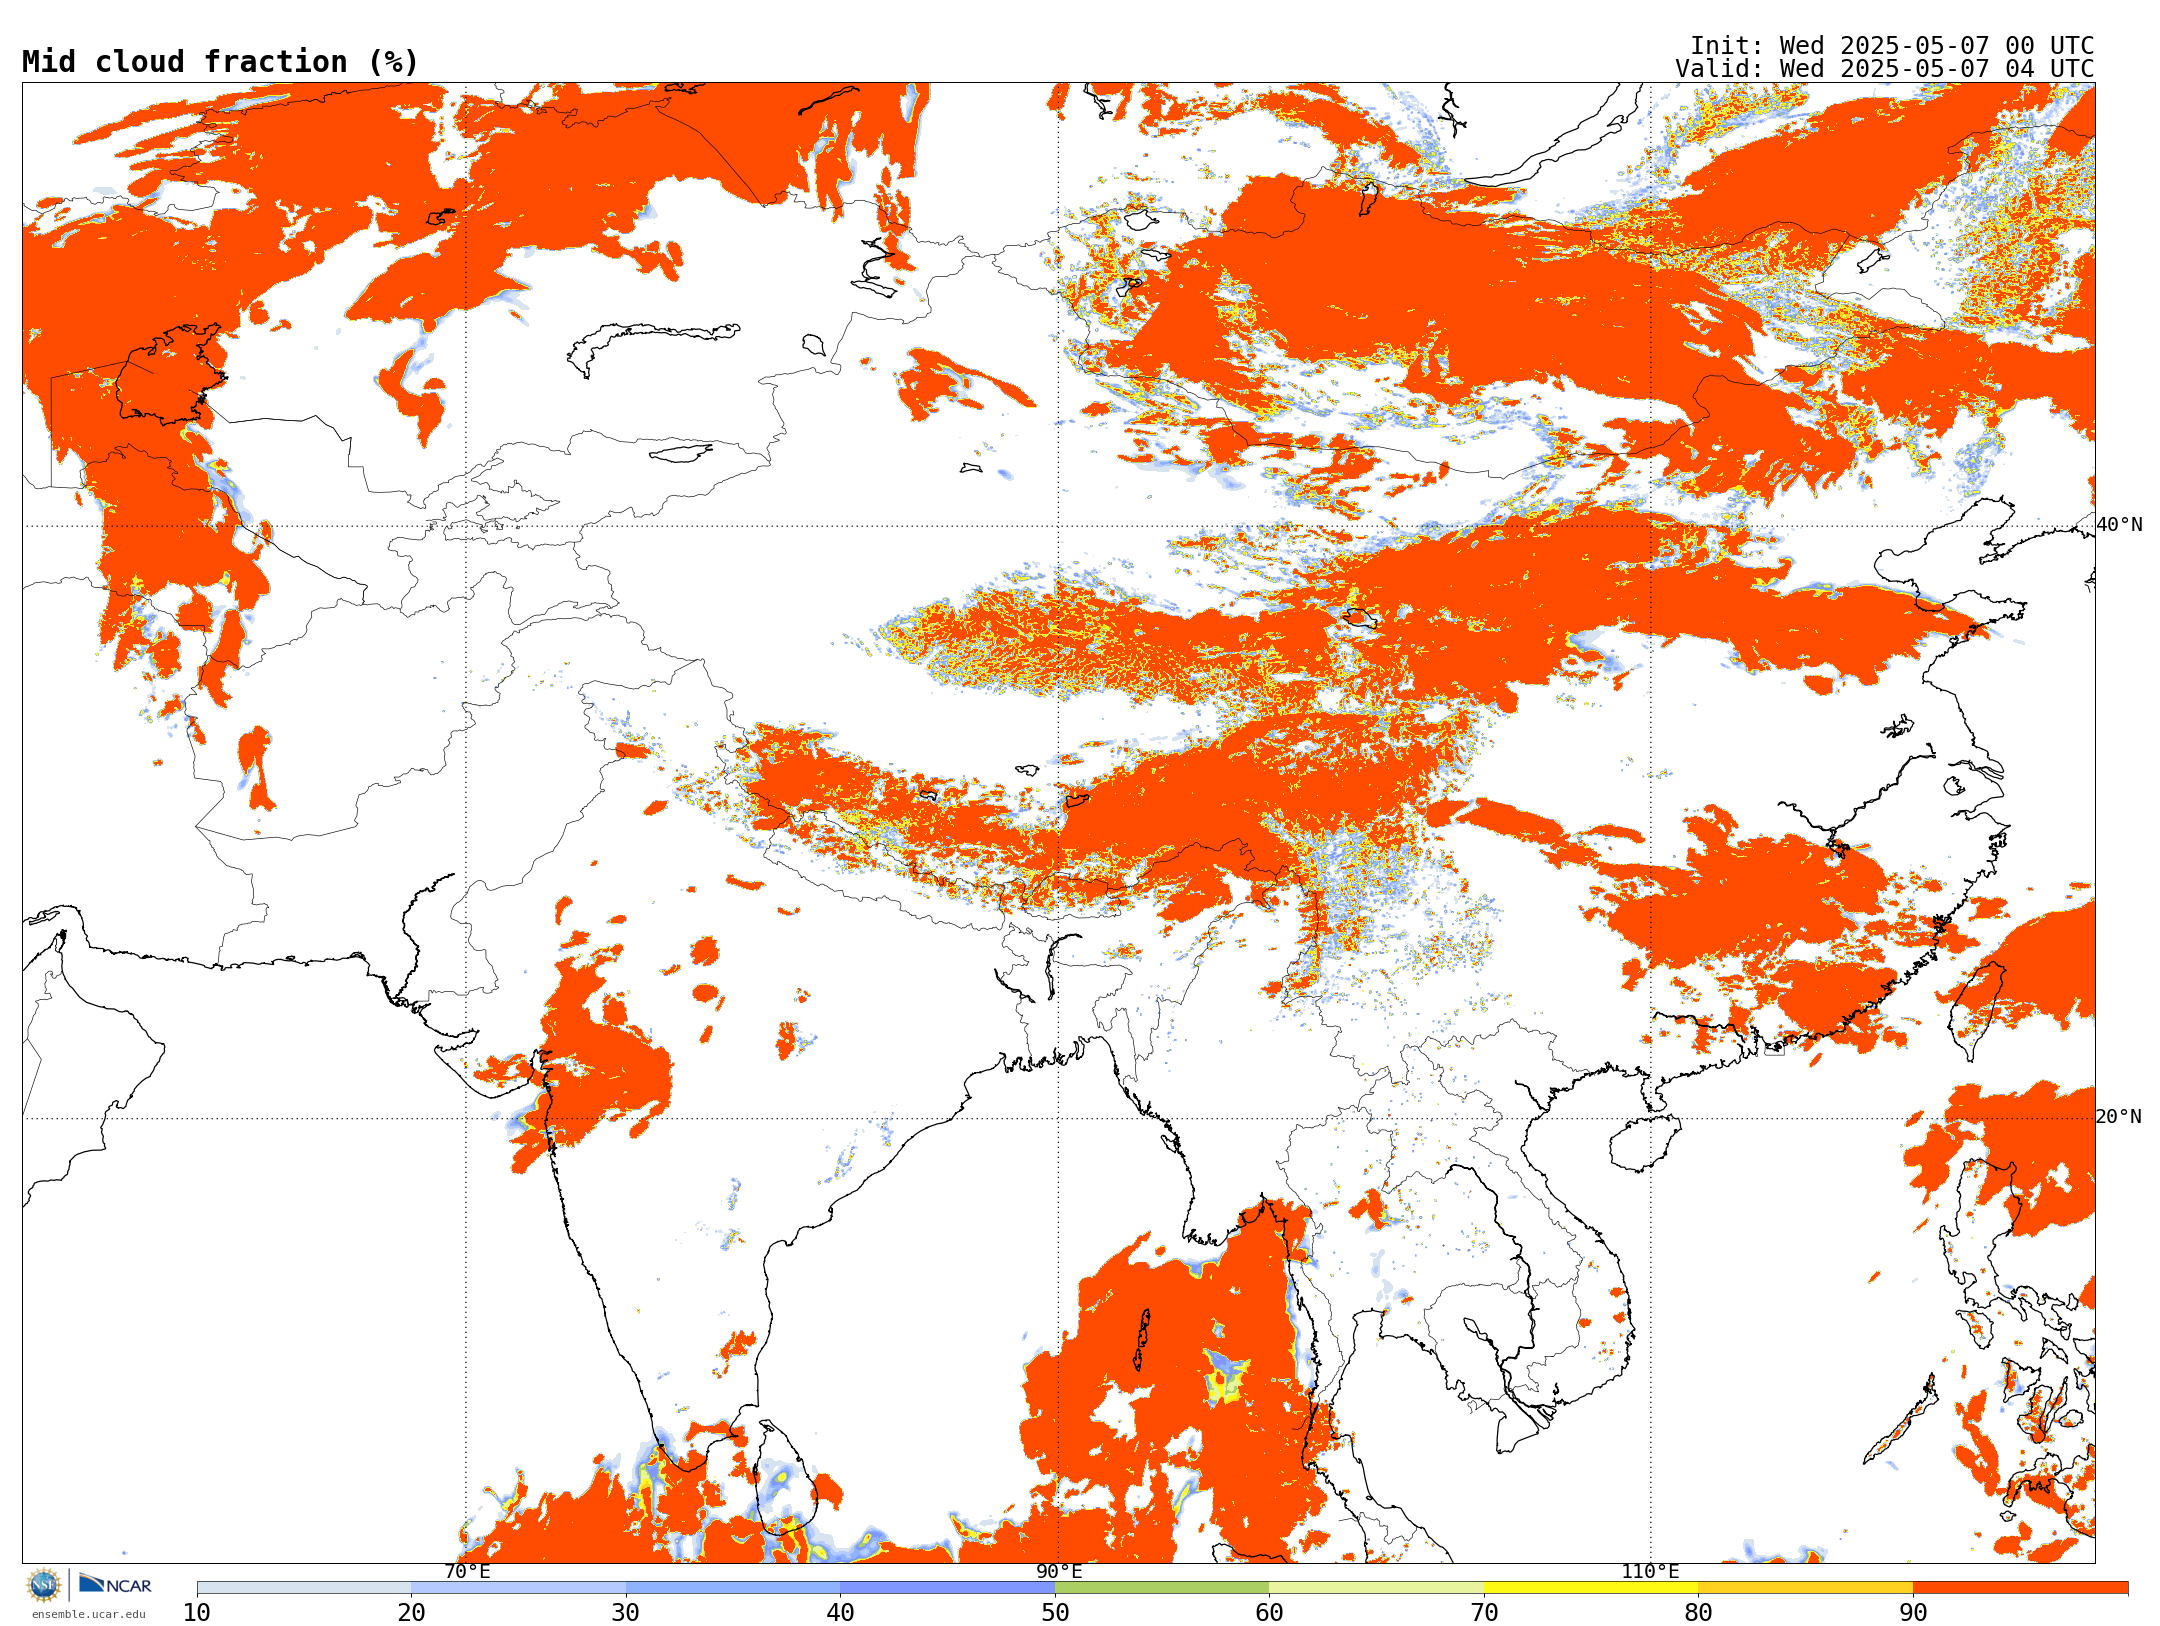The height and width of the screenshot is (1626, 2160).
Task: Click the ensemble.ucar.edu text
Action: [89, 1614]
